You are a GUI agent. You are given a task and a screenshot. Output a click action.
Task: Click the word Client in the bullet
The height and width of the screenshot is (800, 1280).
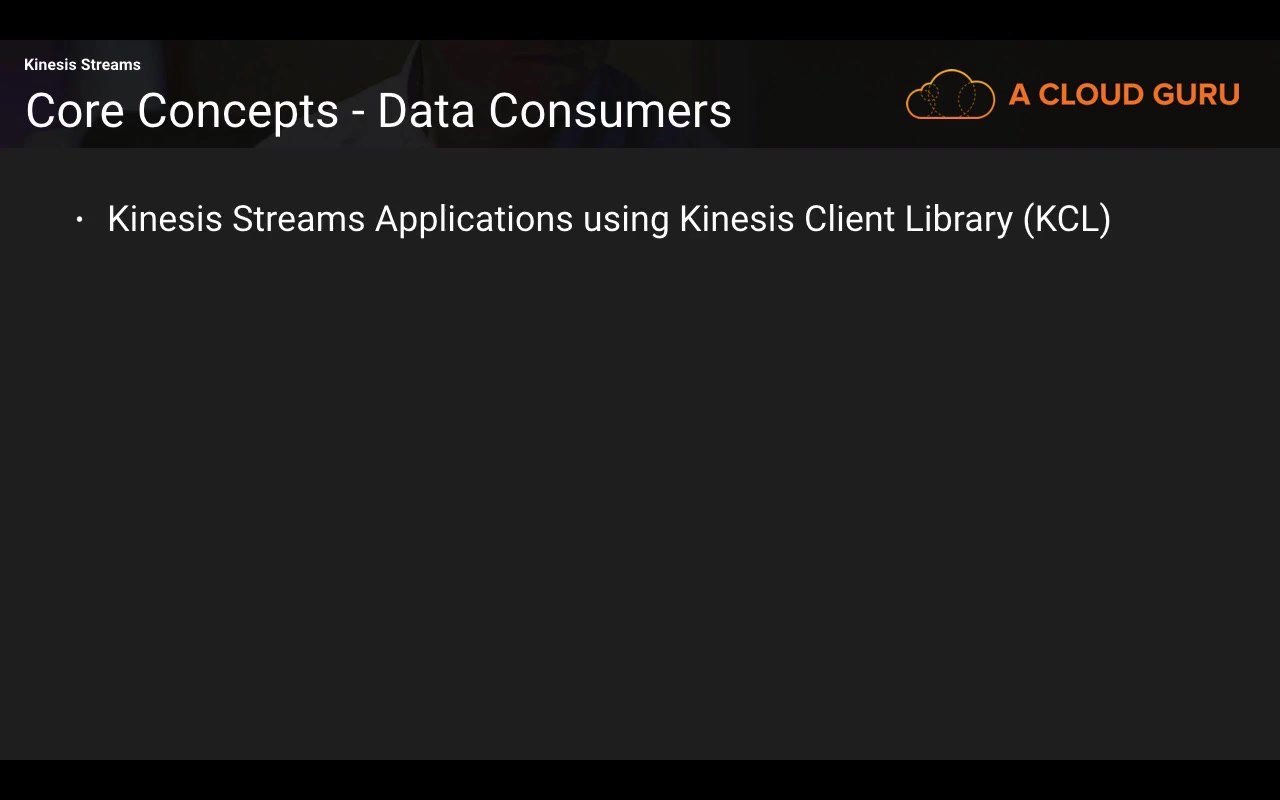click(849, 219)
